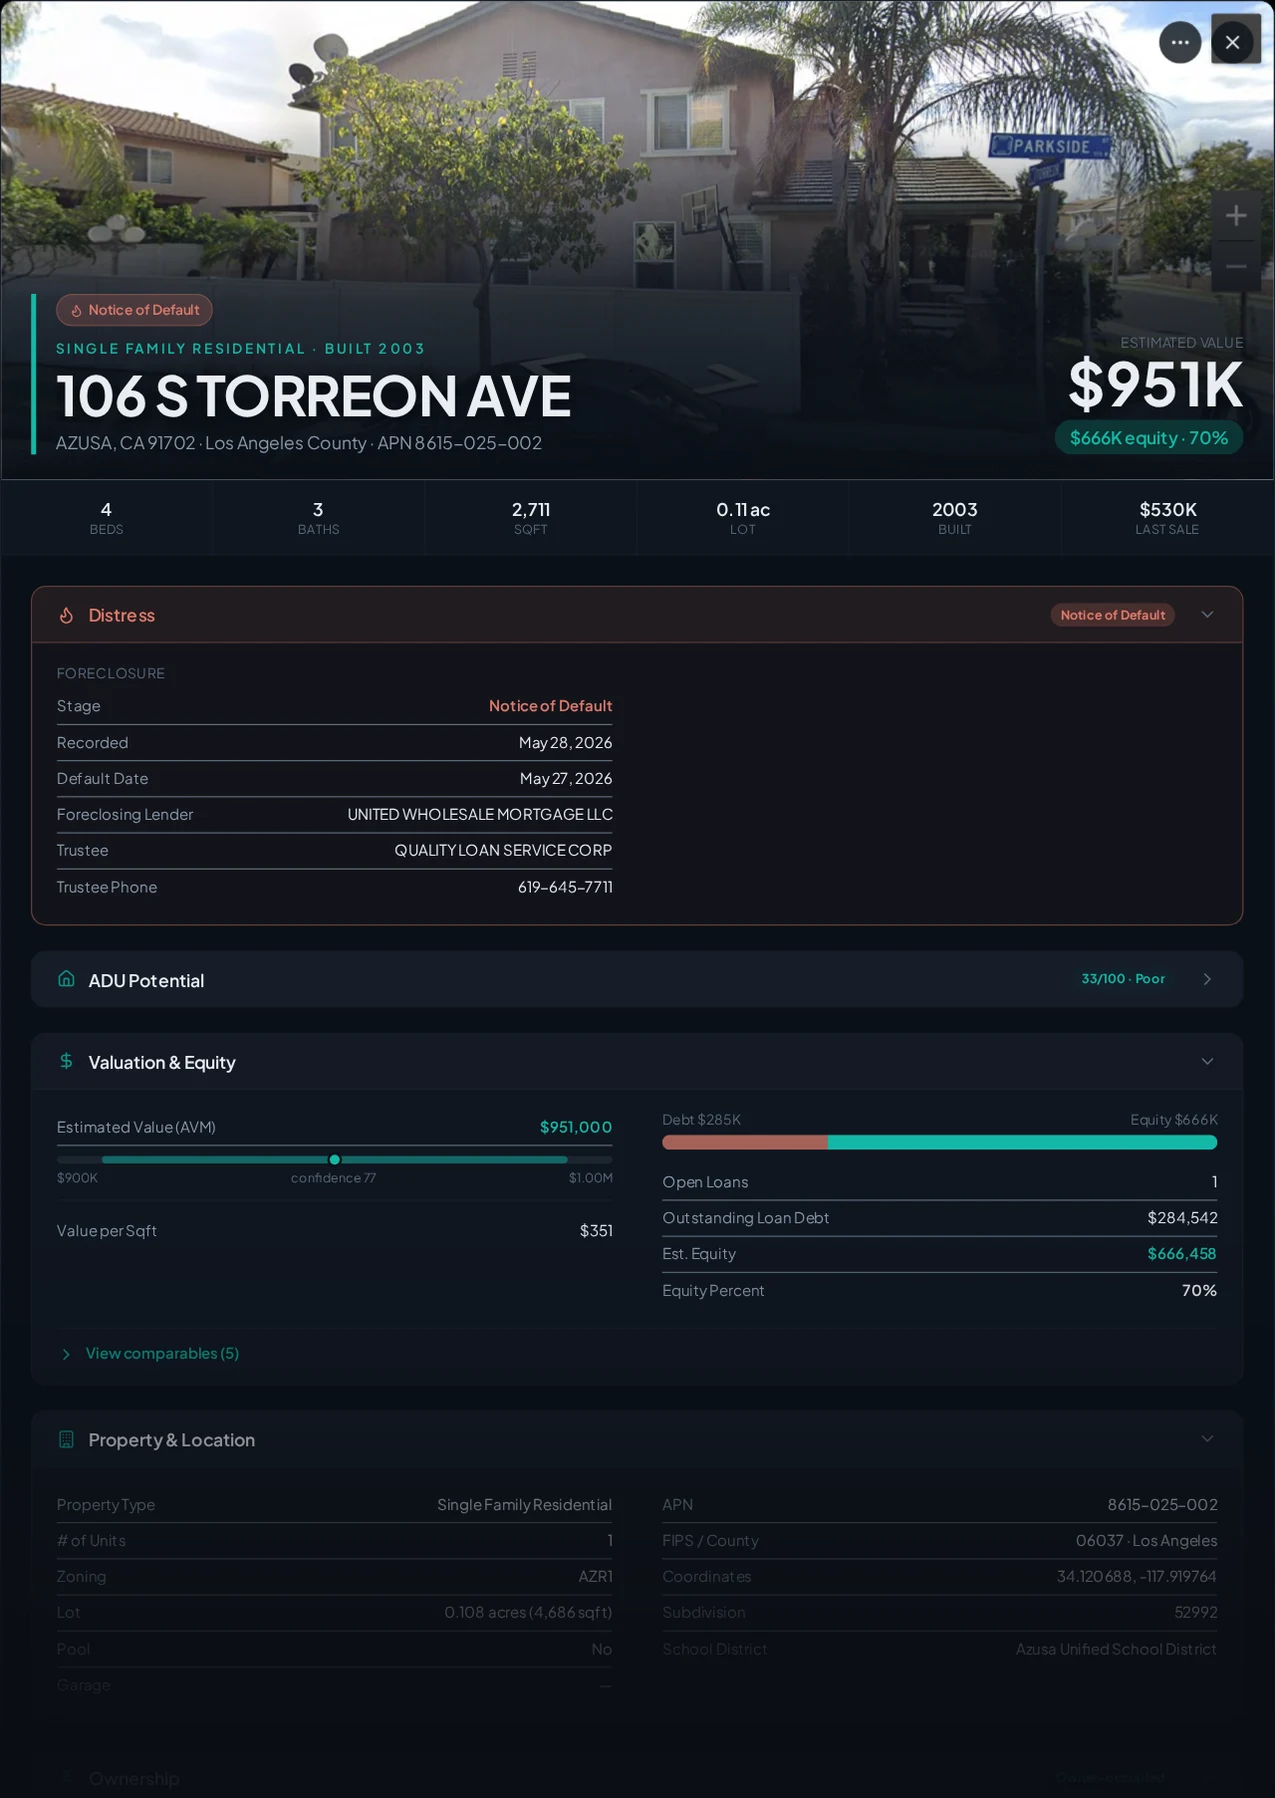Screen dimensions: 1275x1798
Task: Click the Stage value Notice of Default
Action: pos(550,706)
